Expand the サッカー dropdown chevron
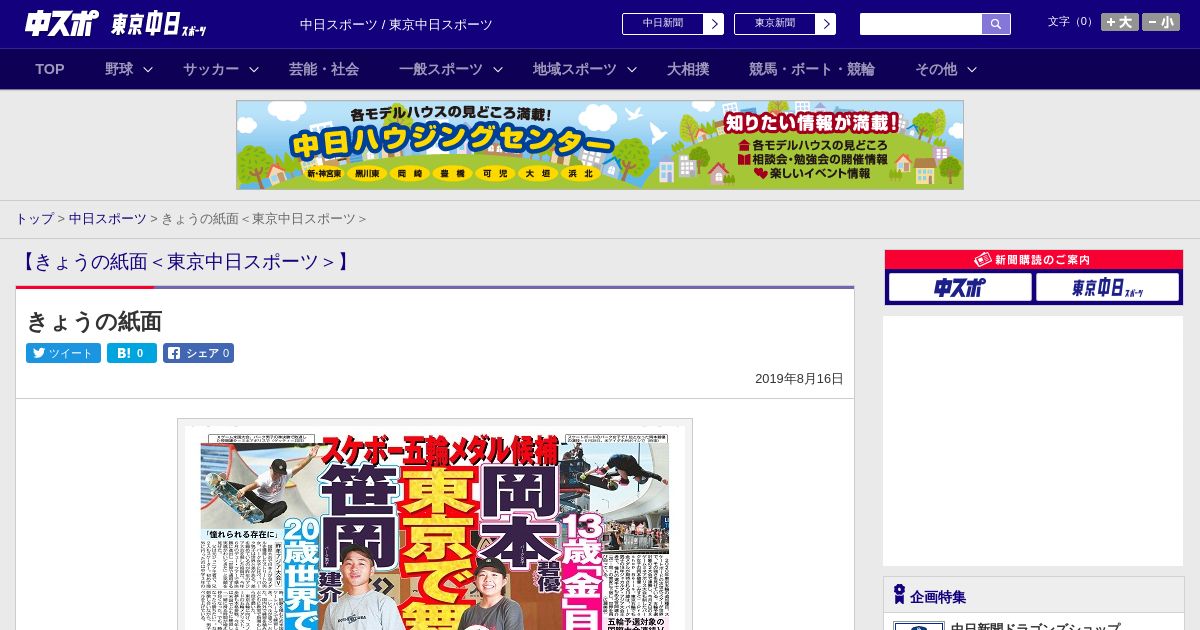Viewport: 1200px width, 630px height. 254,69
